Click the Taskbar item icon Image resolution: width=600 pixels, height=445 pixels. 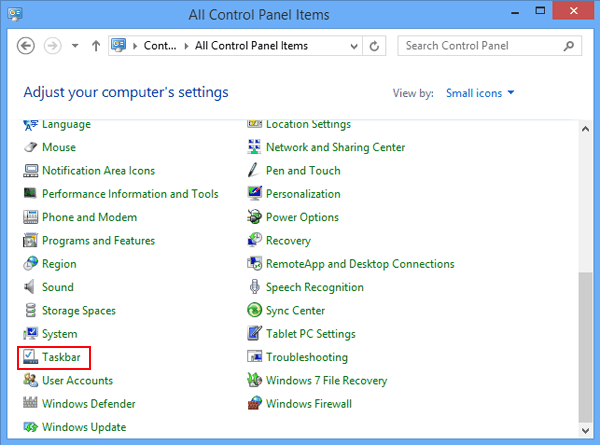[31, 357]
